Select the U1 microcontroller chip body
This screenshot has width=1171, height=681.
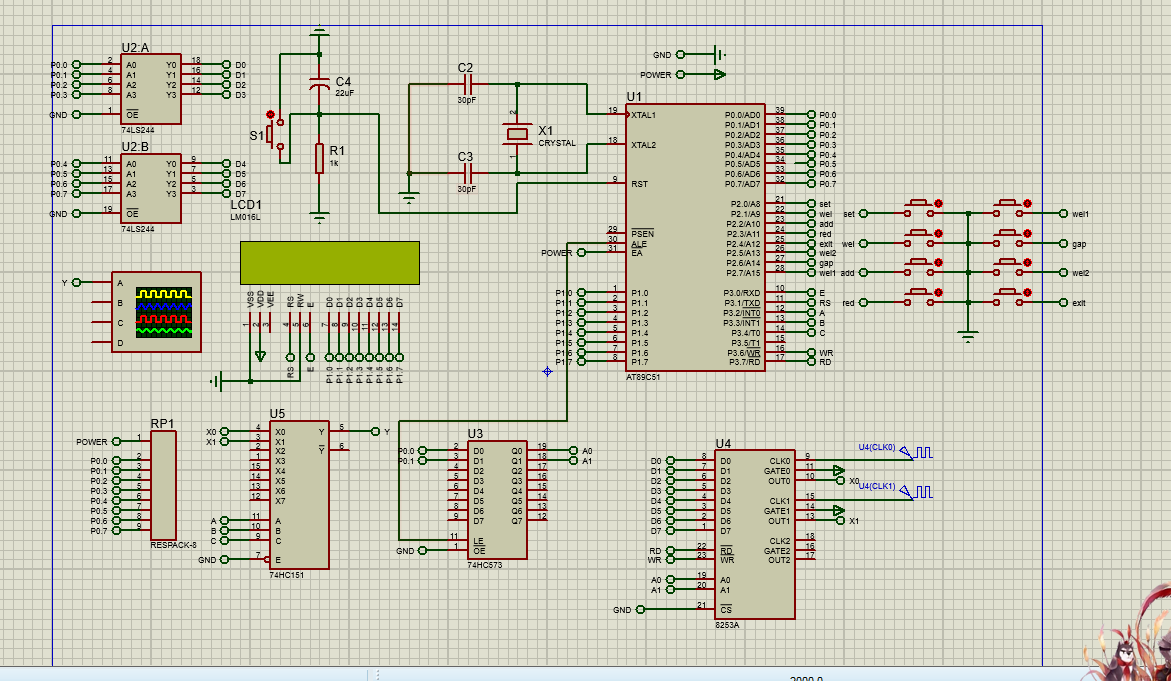695,237
